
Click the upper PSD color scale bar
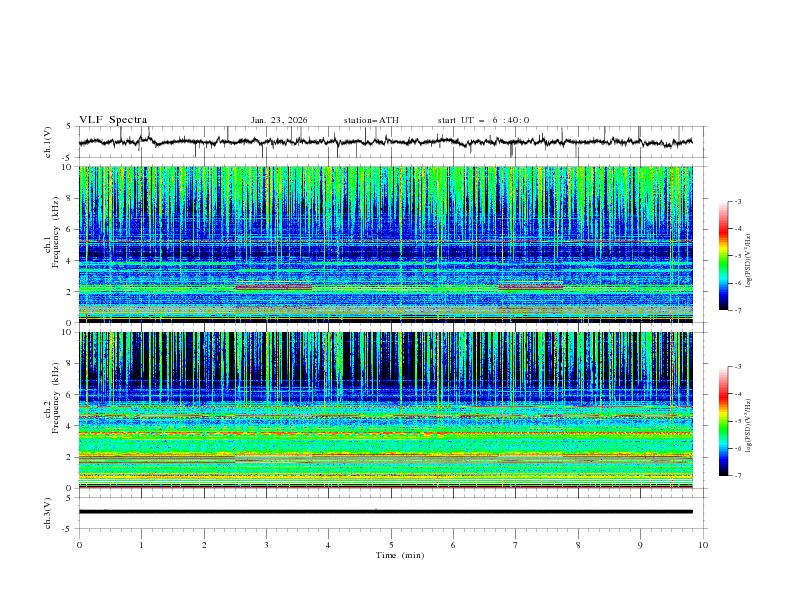pyautogui.click(x=723, y=256)
